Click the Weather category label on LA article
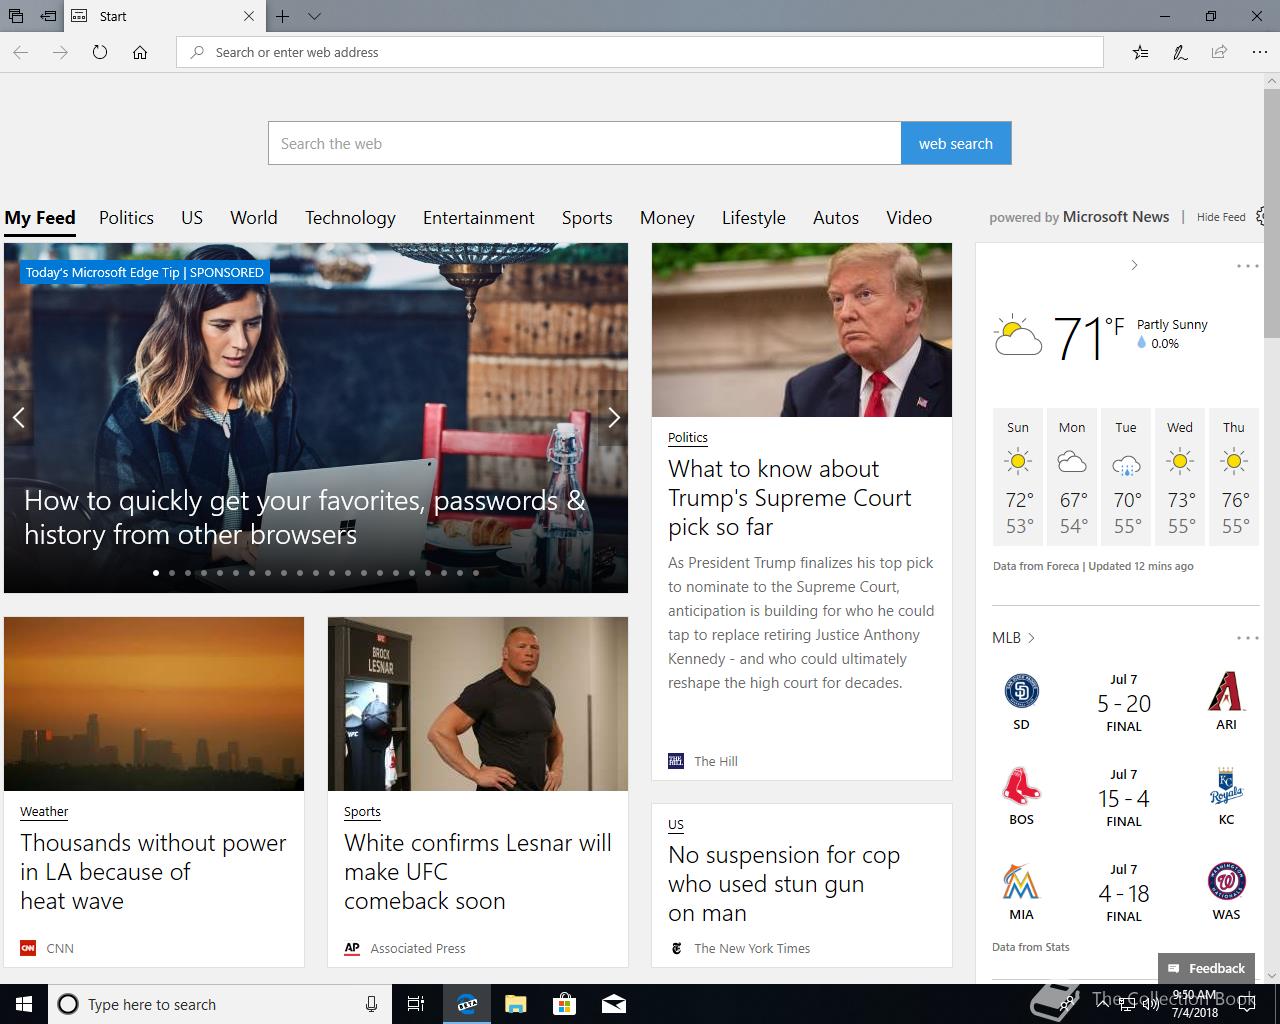This screenshot has height=1024, width=1280. [44, 811]
